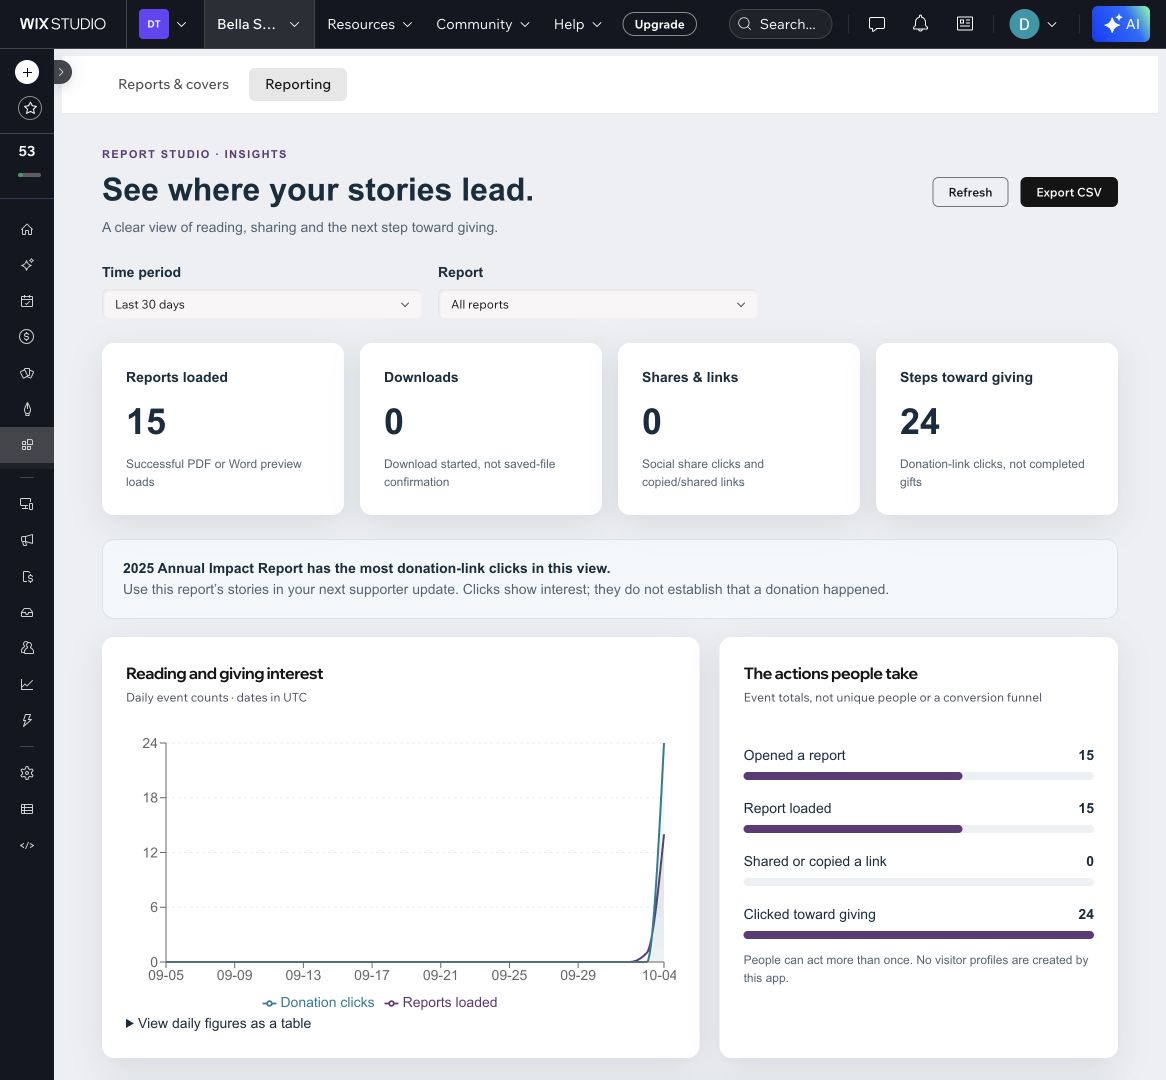Click the Downloads card
This screenshot has height=1080, width=1166.
point(480,428)
